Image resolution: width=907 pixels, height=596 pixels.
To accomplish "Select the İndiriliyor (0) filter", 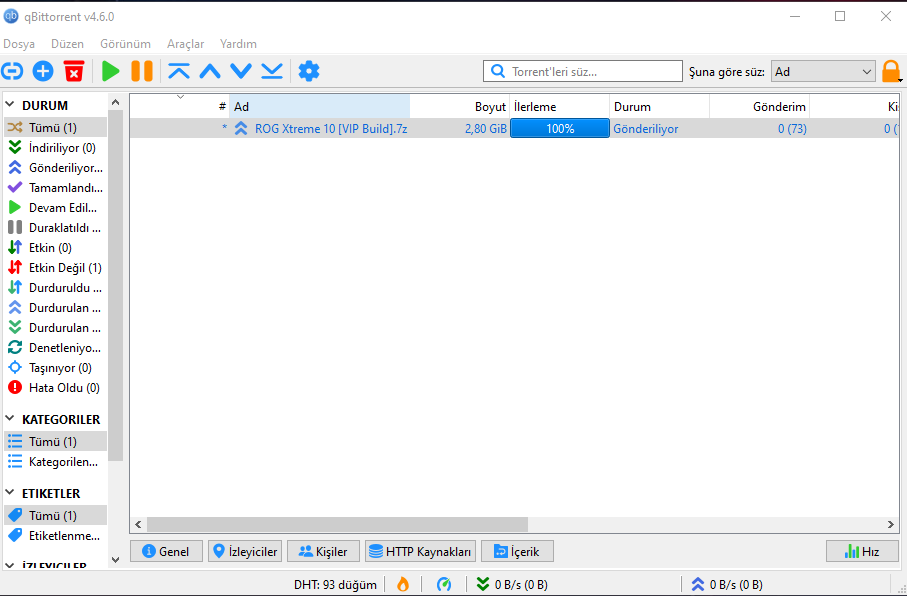I will click(x=55, y=148).
